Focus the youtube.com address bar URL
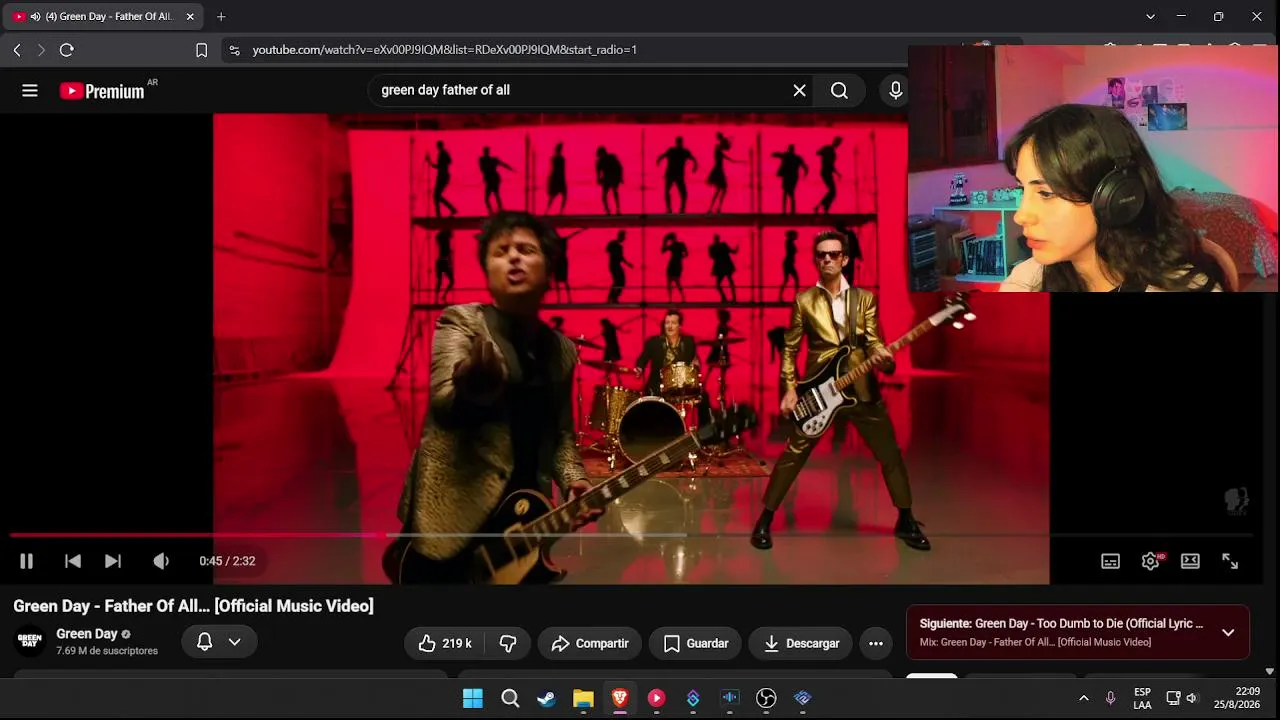 445,50
